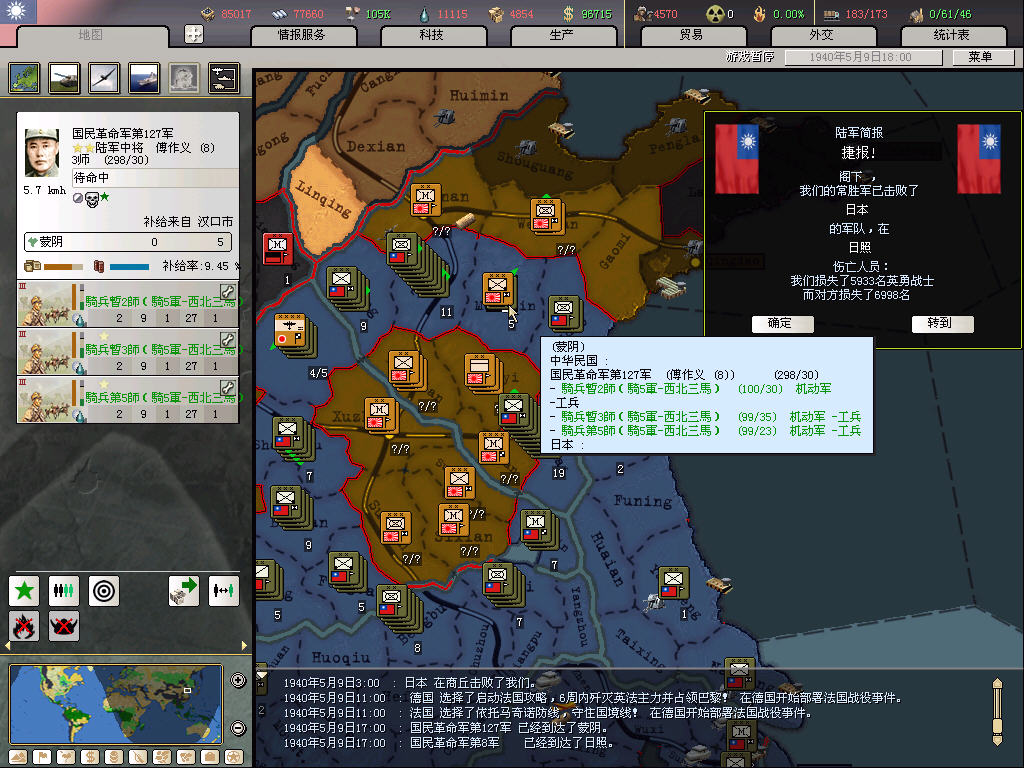The image size is (1024, 768).
Task: Select the Japanese air unit counter marked 4/5
Action: click(290, 331)
